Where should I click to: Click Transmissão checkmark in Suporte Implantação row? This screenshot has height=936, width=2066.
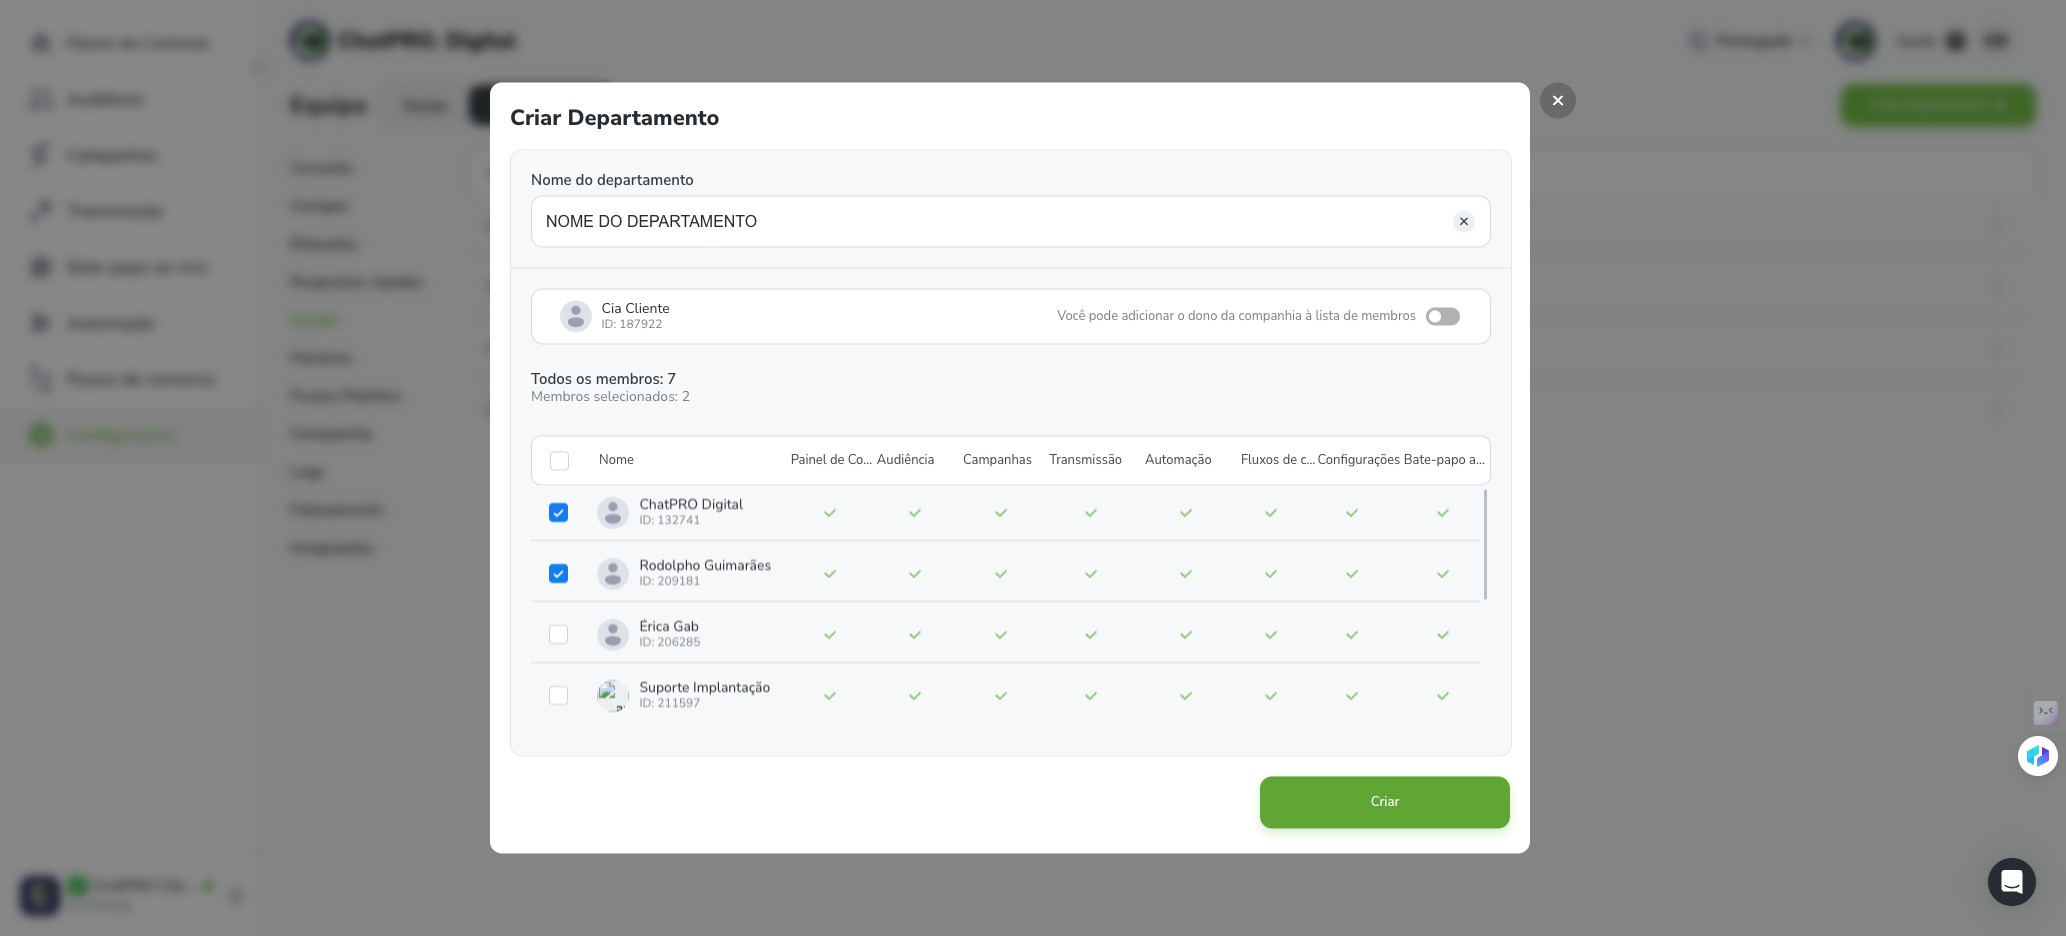coord(1091,696)
